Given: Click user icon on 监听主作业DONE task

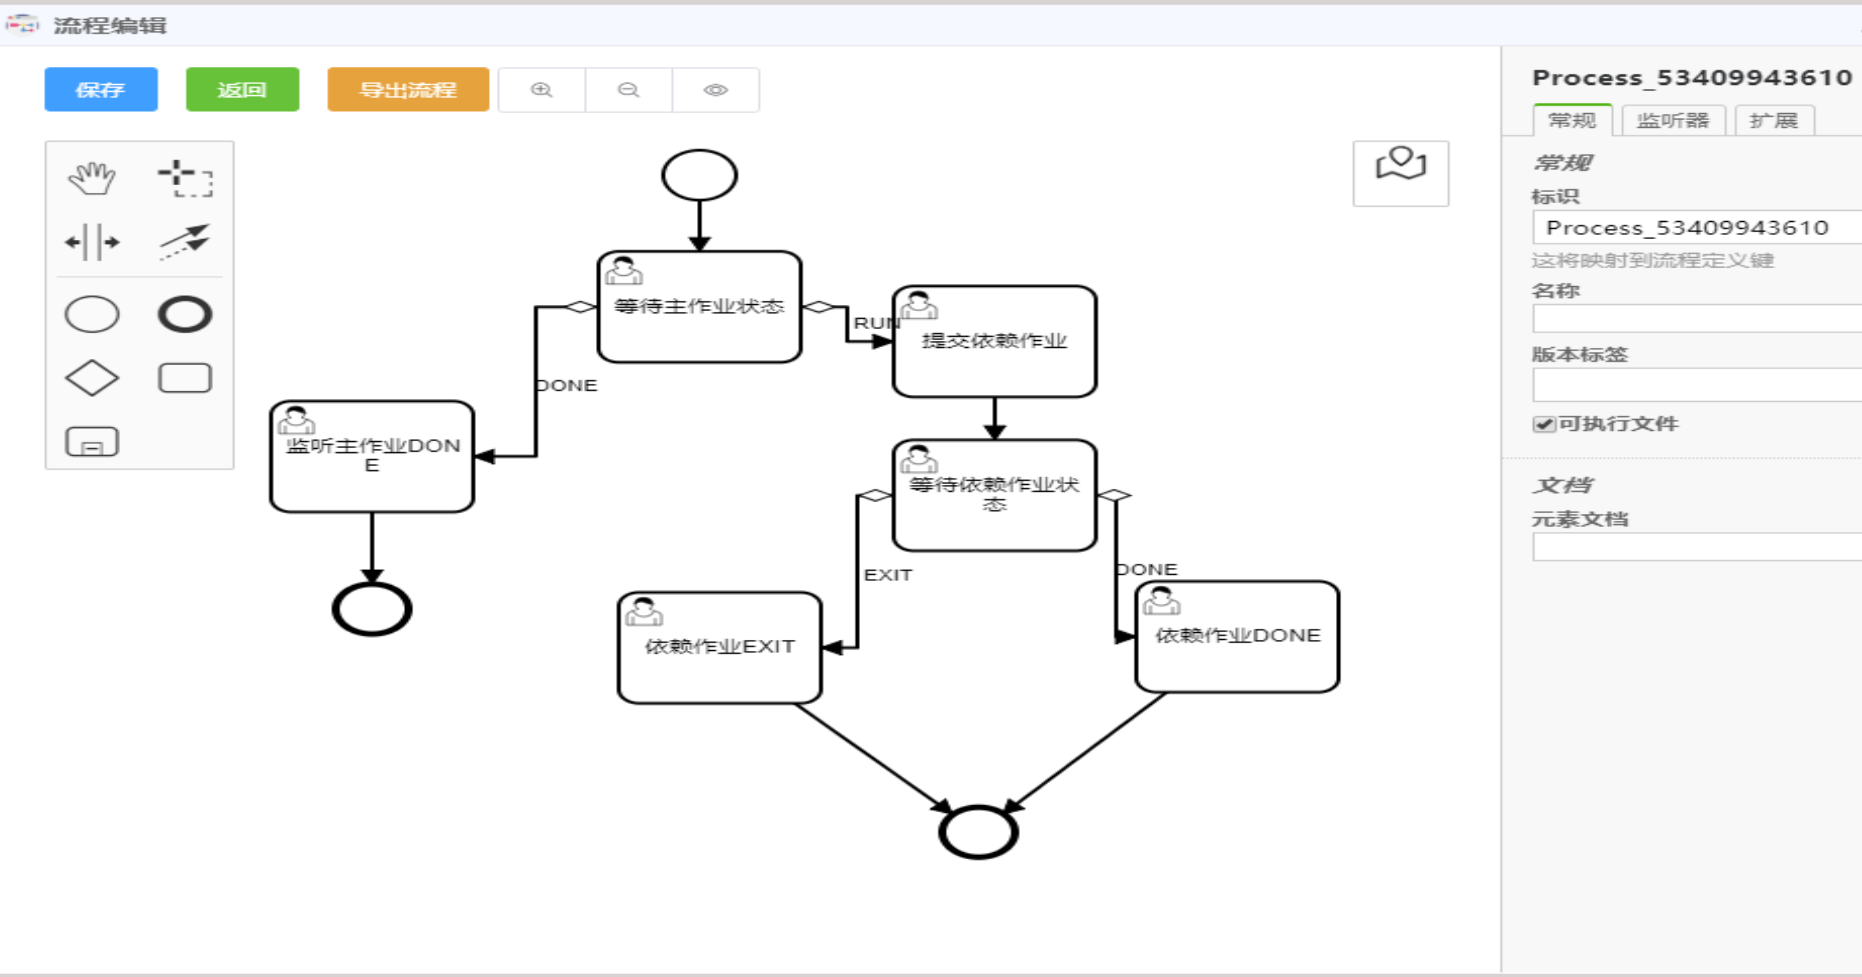Looking at the screenshot, I should (296, 421).
